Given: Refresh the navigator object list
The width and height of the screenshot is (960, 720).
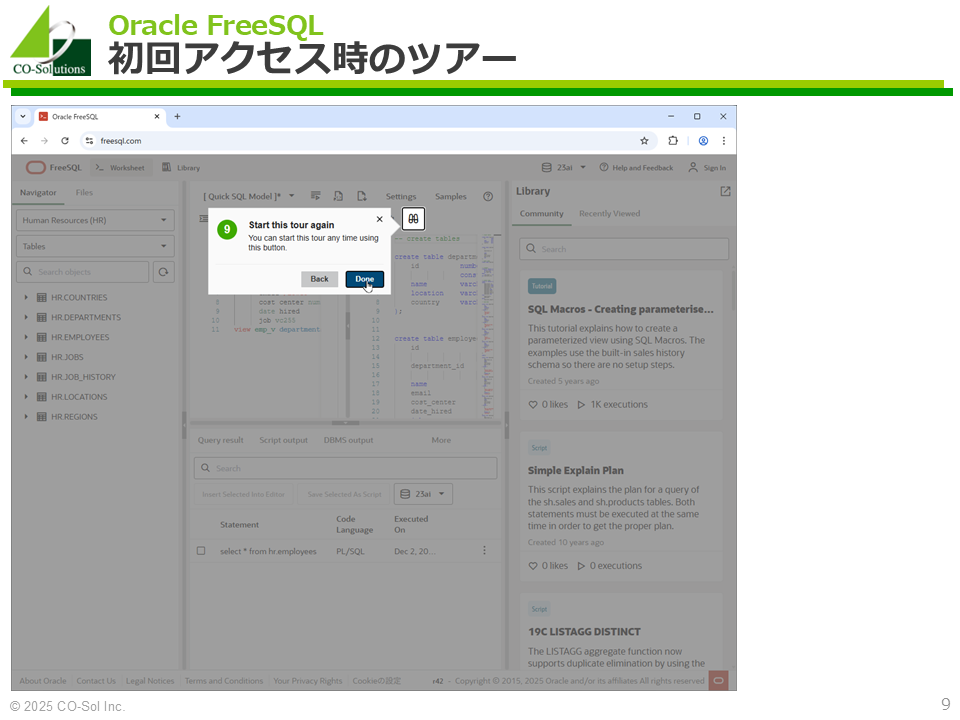Looking at the screenshot, I should pos(163,272).
